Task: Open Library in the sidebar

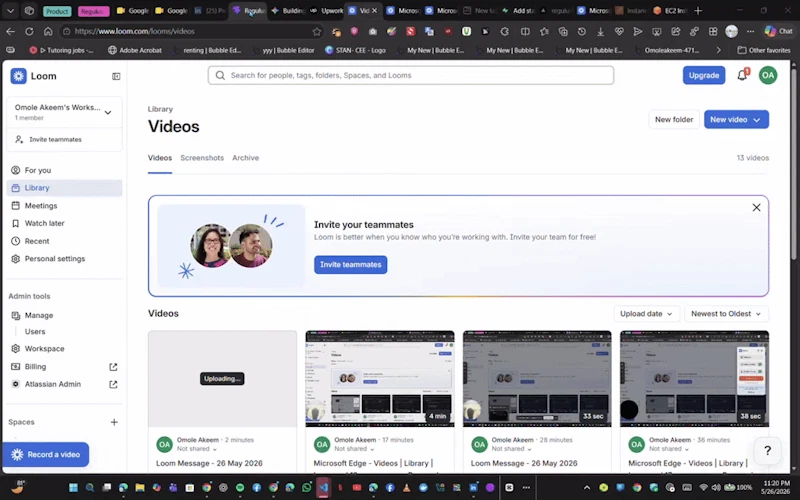Action: coord(64,188)
